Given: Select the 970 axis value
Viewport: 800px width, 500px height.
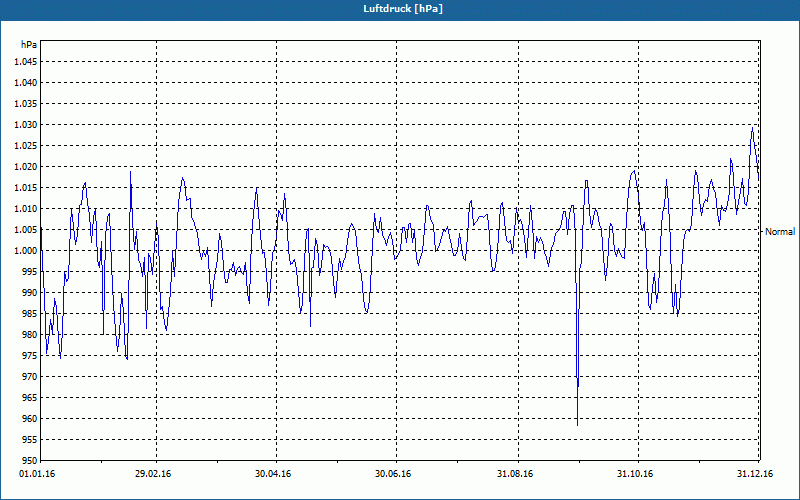Looking at the screenshot, I should pyautogui.click(x=30, y=377).
